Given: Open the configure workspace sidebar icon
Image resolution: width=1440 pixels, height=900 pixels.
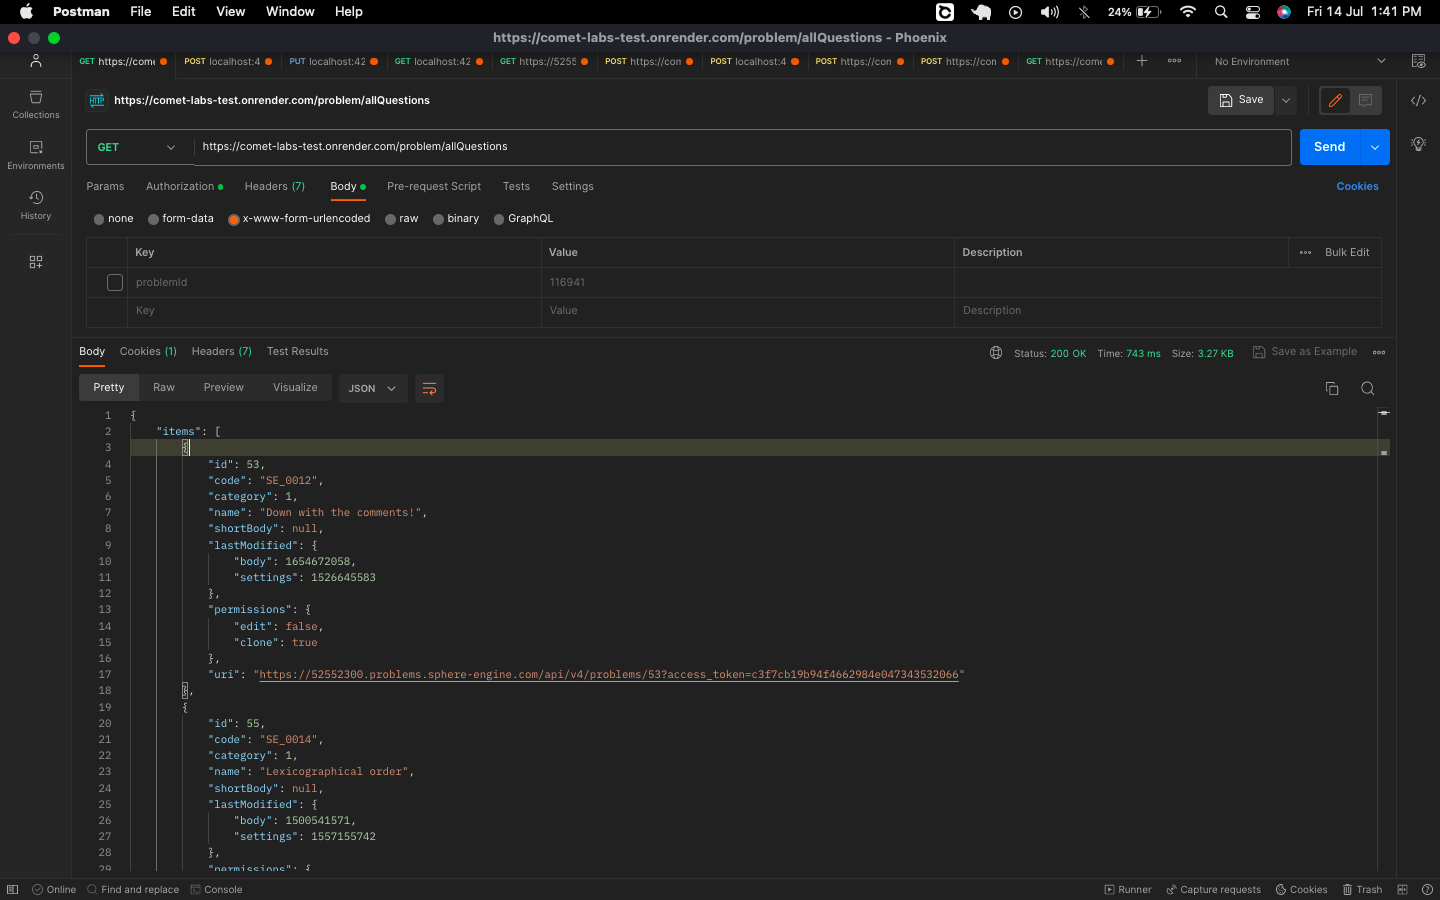Looking at the screenshot, I should point(36,262).
